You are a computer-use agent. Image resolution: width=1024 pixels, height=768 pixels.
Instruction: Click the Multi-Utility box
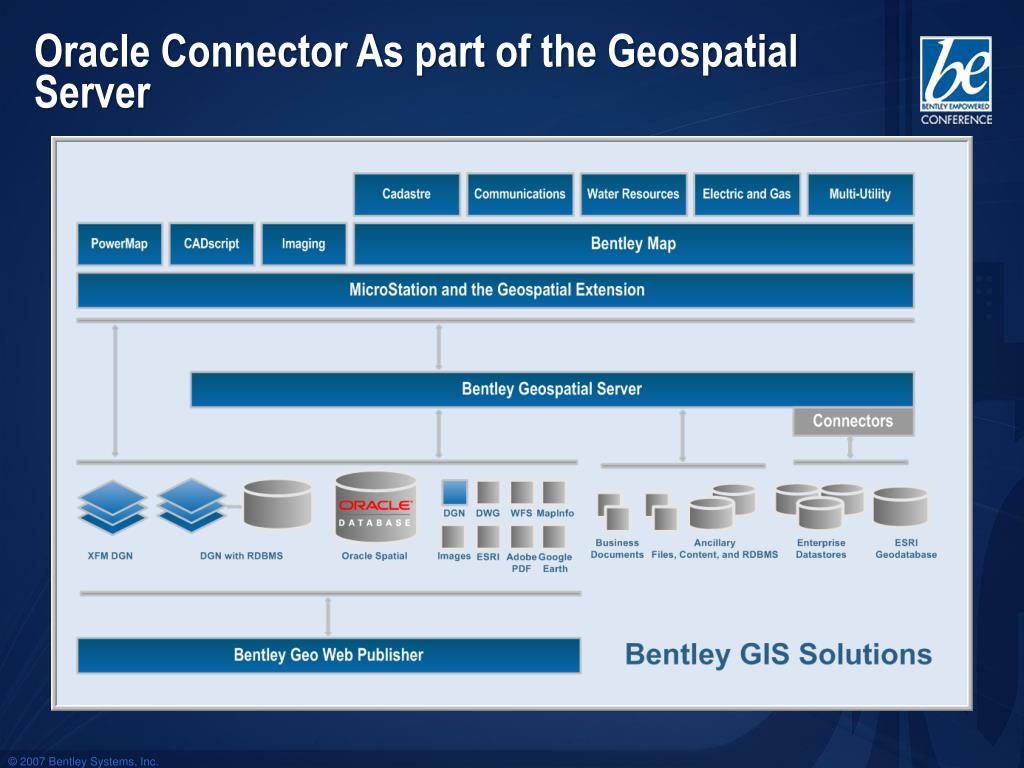click(x=860, y=194)
